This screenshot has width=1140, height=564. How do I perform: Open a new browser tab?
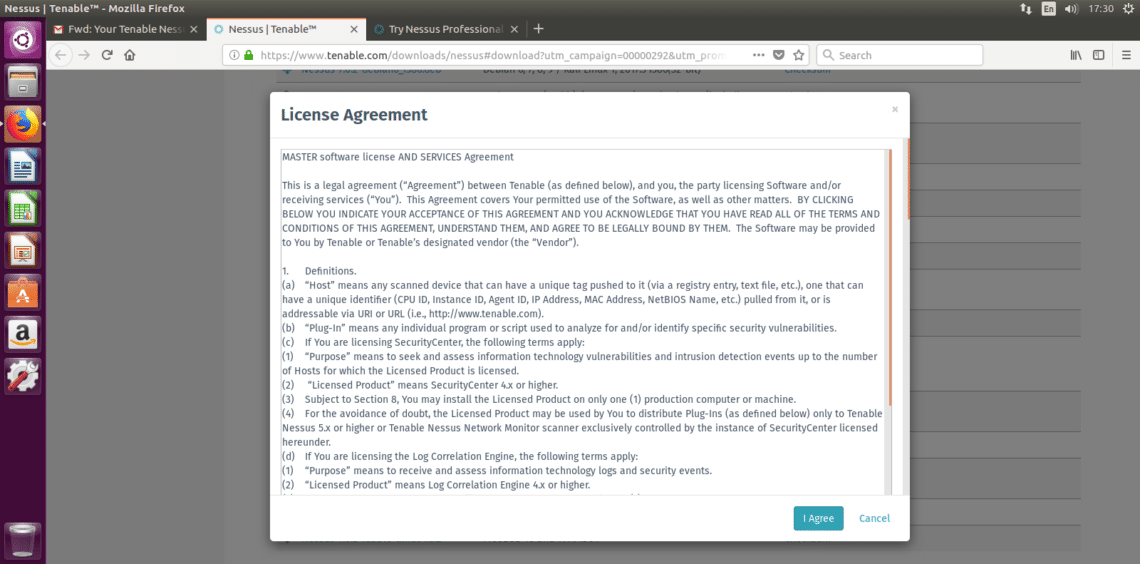click(538, 29)
